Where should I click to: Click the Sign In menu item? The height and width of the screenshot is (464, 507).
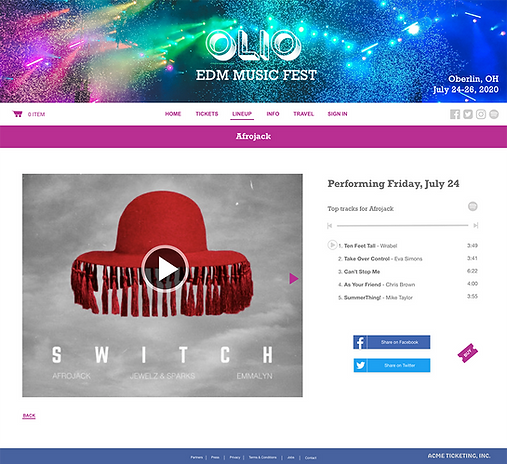[x=337, y=114]
